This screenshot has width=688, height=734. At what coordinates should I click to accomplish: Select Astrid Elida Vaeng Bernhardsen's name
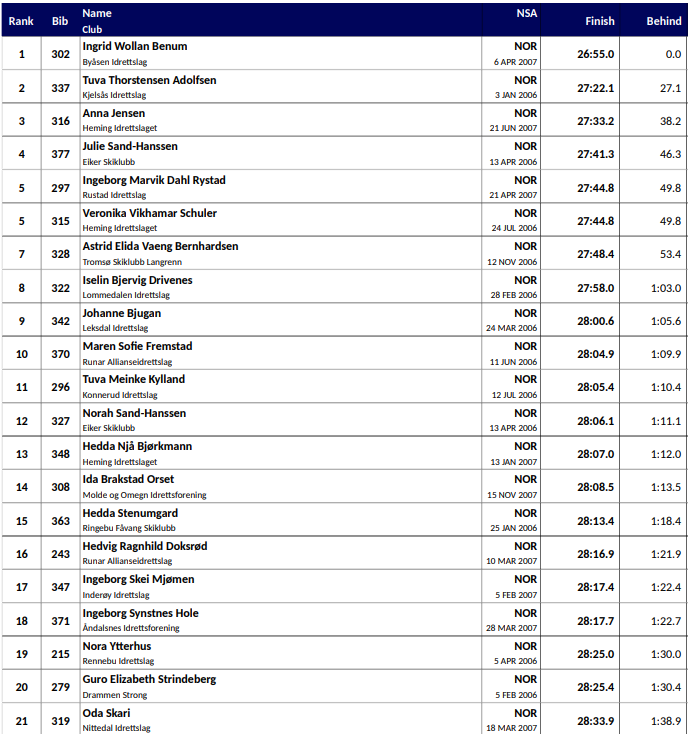(160, 246)
